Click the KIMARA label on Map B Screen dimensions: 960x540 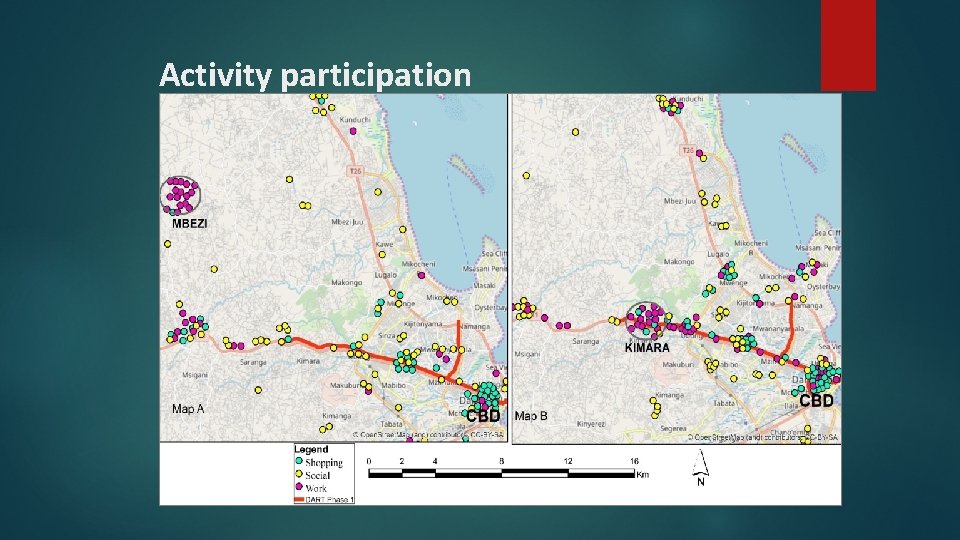pyautogui.click(x=647, y=348)
